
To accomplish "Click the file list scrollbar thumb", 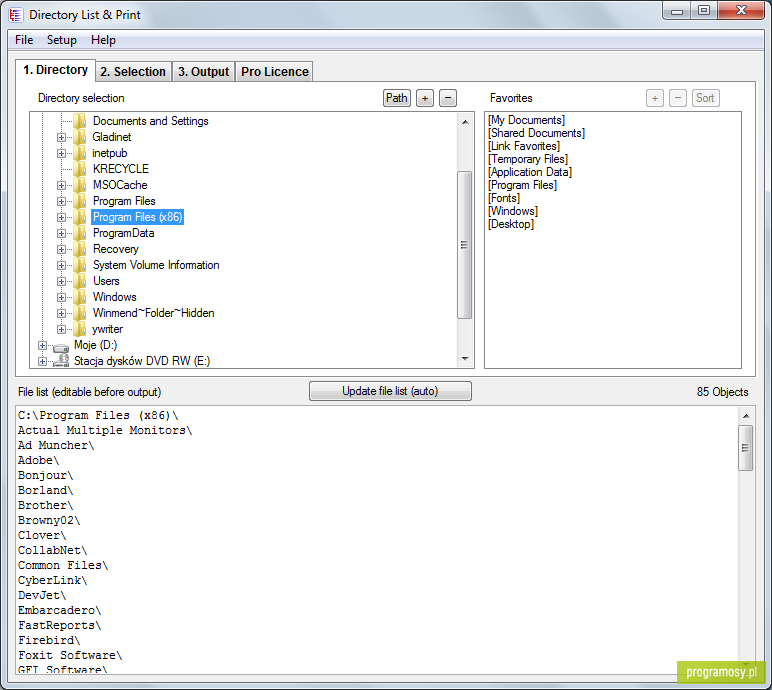I will (x=745, y=448).
